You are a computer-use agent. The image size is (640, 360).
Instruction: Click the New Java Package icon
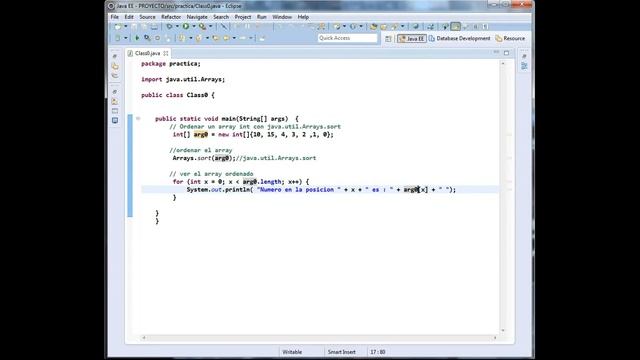click(x=181, y=38)
